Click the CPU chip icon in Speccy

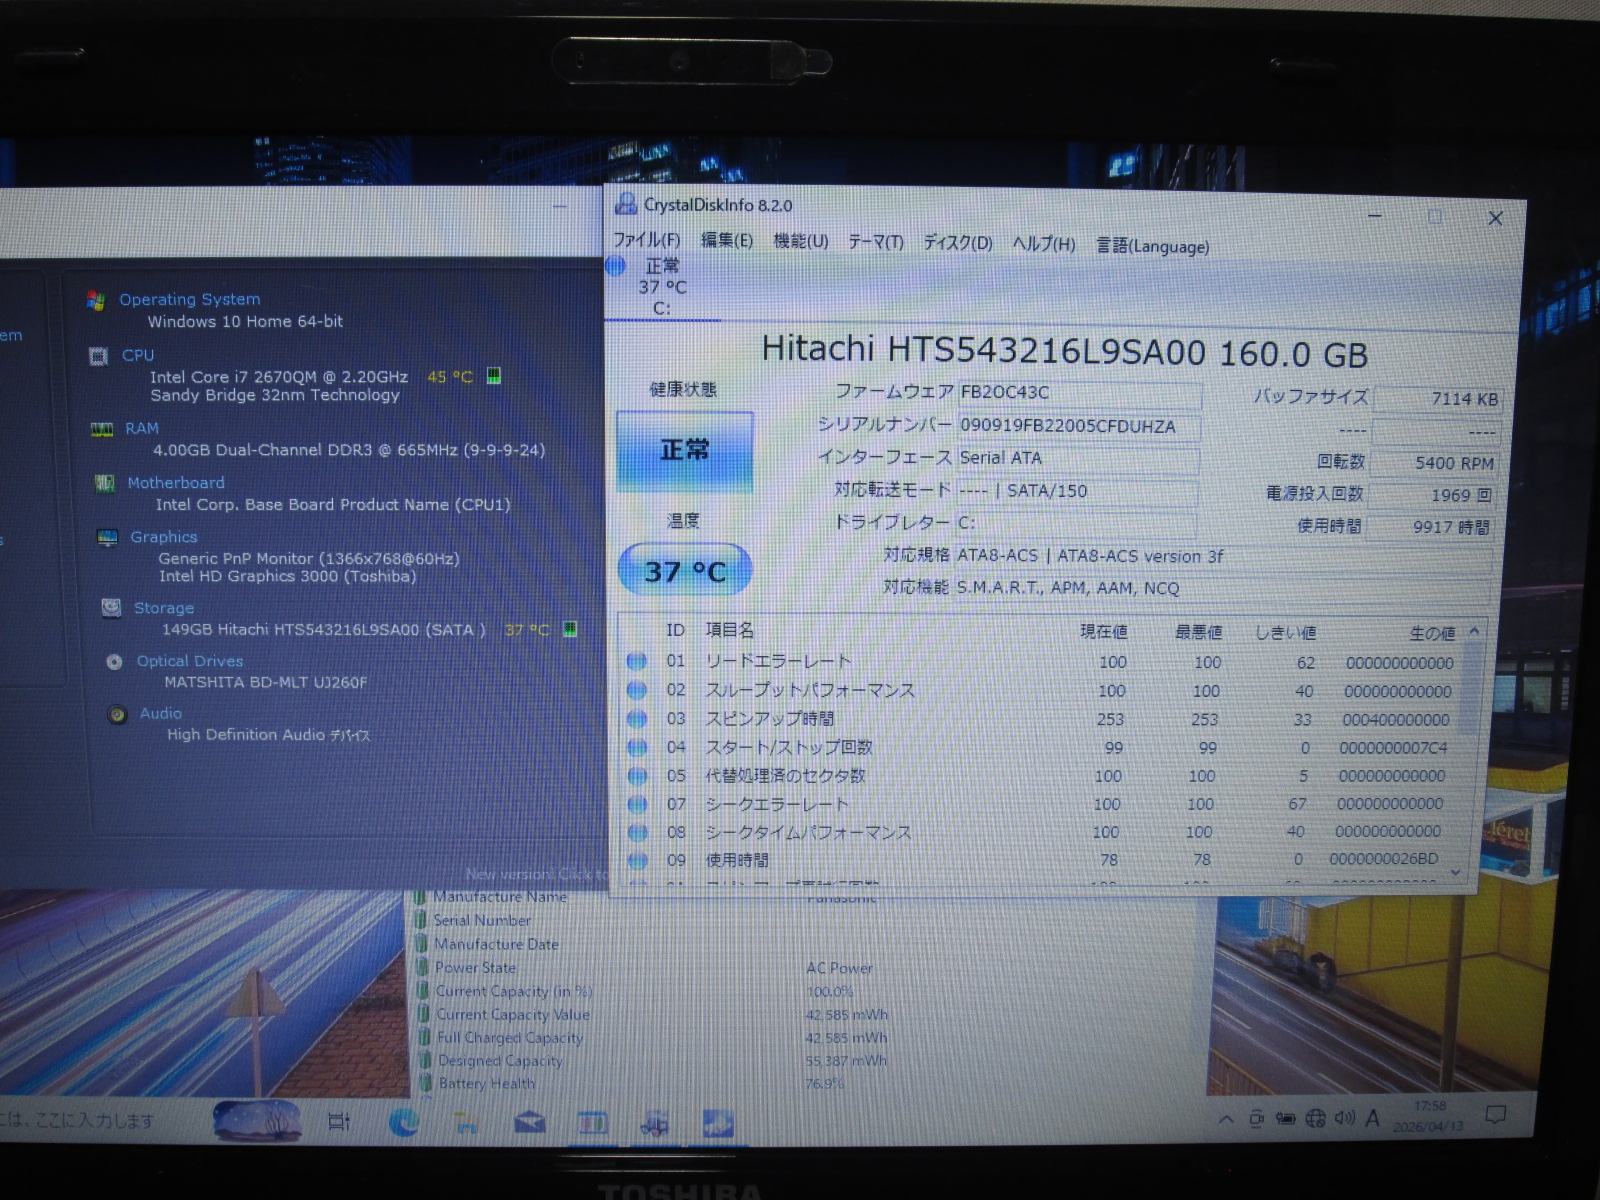click(98, 356)
